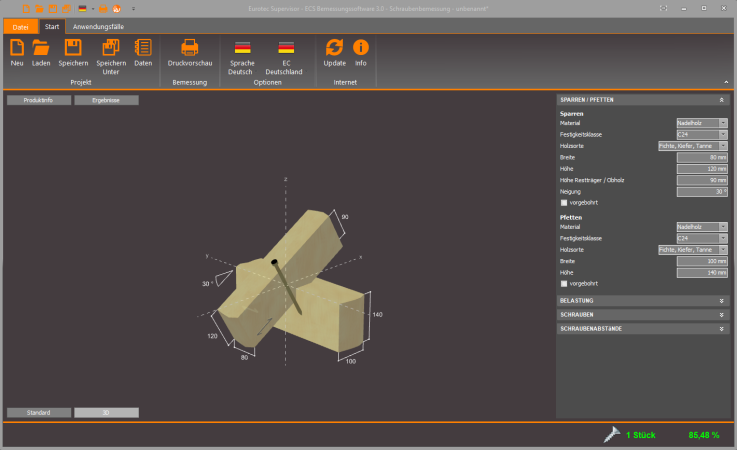
Task: Open Druckvorschau print preview
Action: point(190,48)
